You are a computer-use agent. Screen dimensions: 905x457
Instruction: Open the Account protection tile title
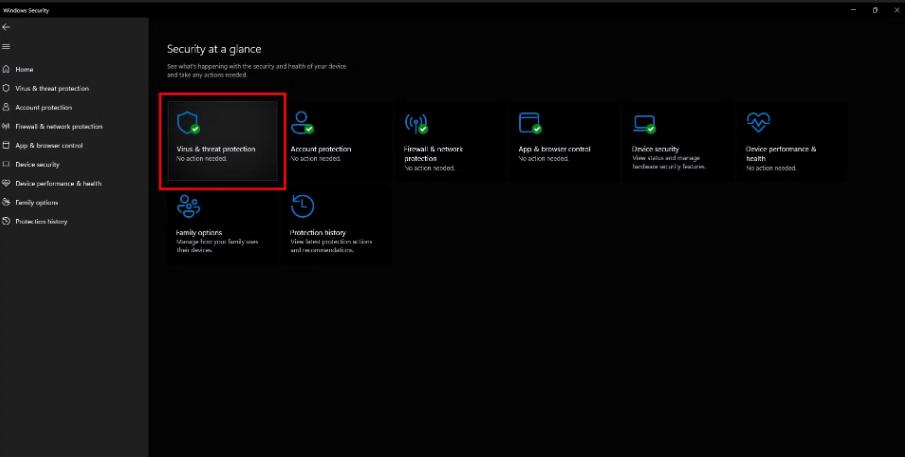tap(321, 149)
